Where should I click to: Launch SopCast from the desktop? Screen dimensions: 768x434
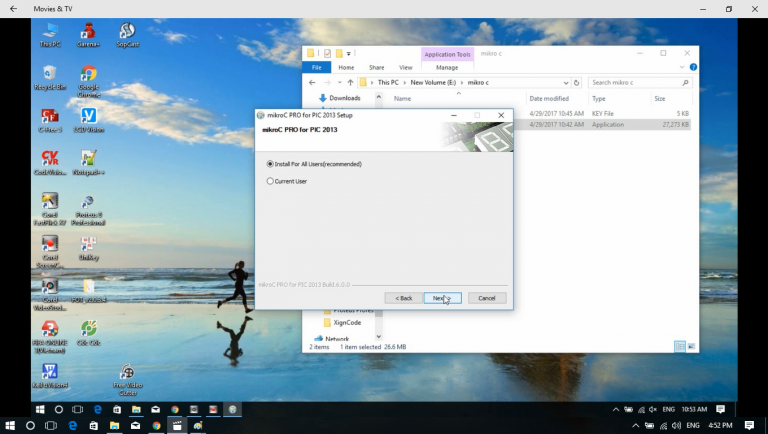tap(127, 34)
